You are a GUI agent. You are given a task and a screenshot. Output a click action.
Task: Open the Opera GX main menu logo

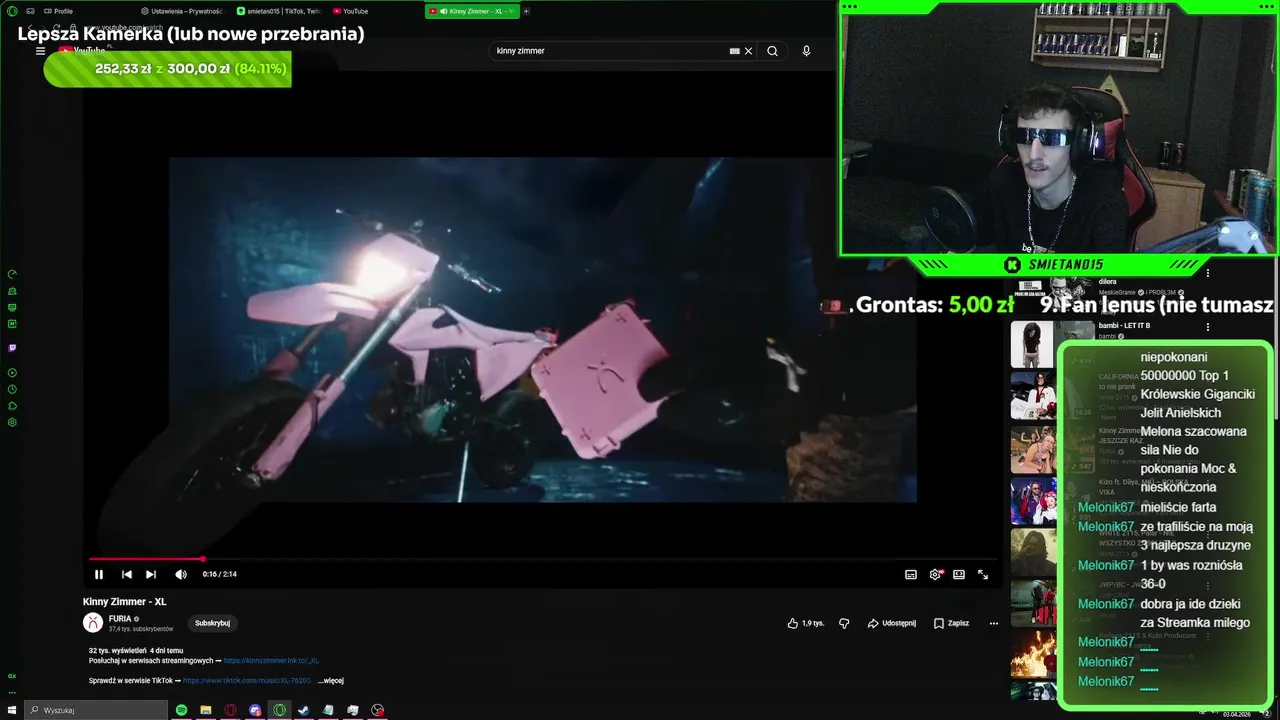tap(12, 11)
